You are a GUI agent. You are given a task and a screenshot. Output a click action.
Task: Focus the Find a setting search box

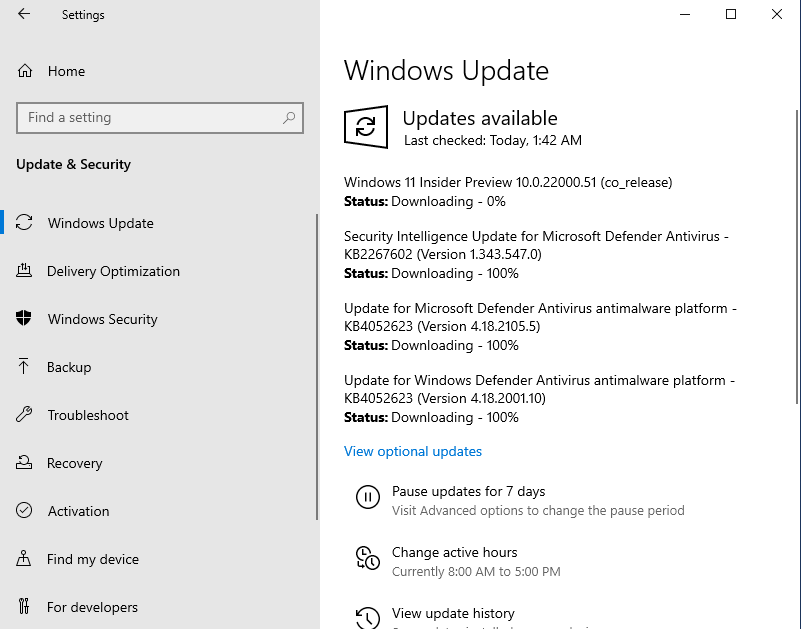[160, 118]
